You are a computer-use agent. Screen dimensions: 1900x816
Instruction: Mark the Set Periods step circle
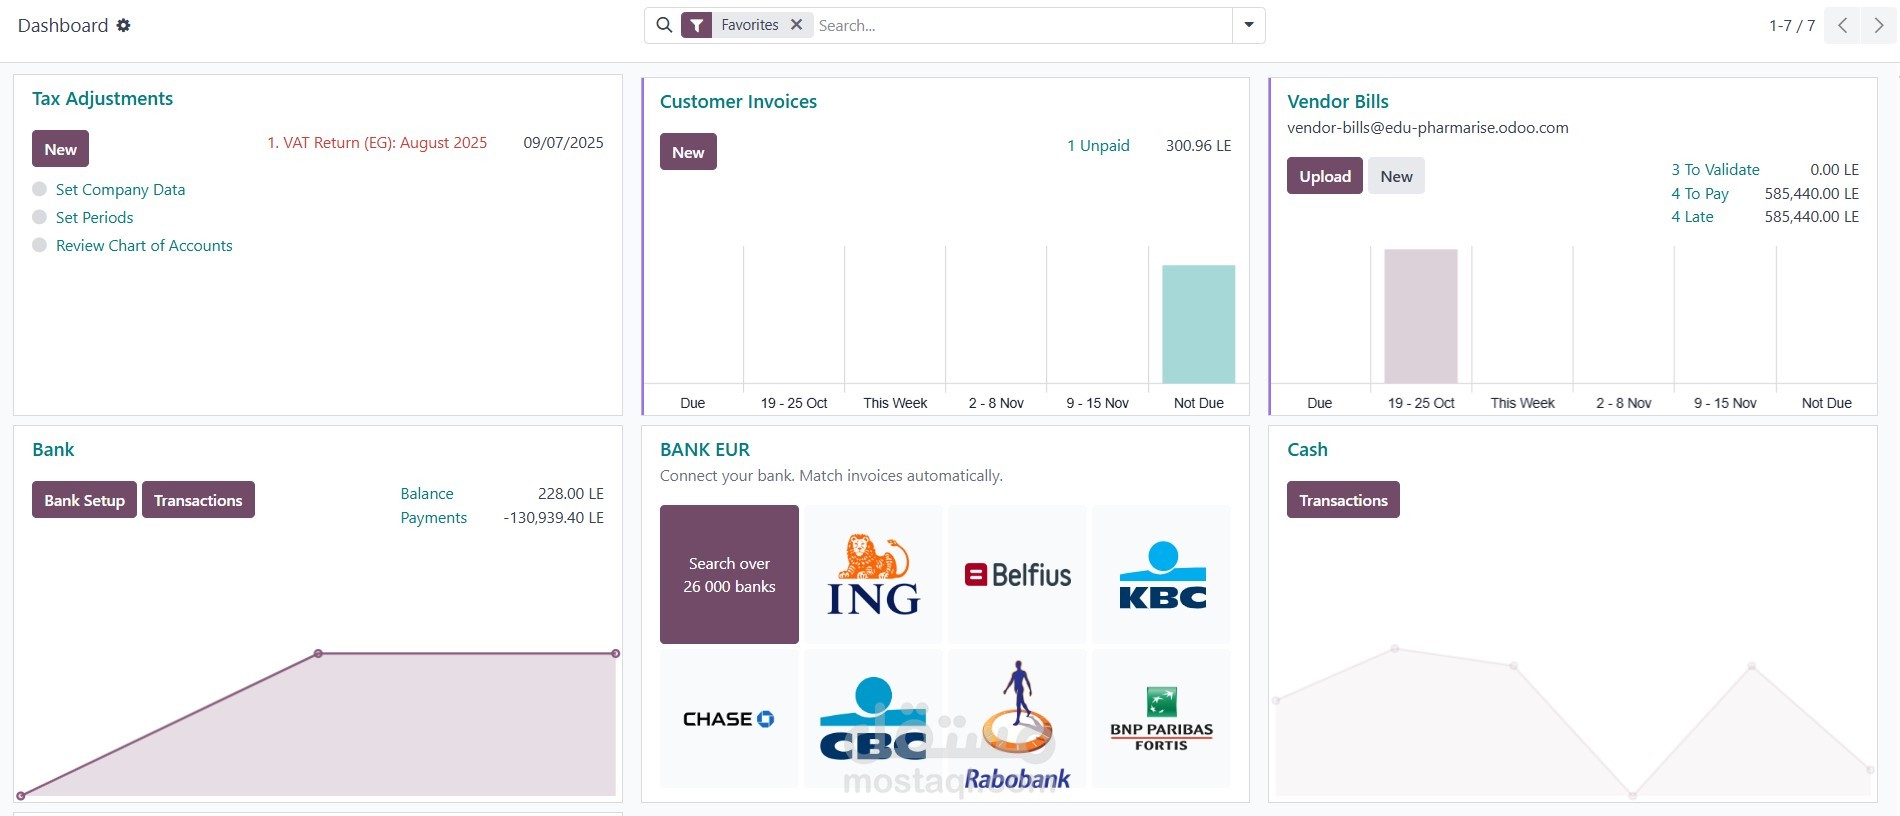click(40, 217)
